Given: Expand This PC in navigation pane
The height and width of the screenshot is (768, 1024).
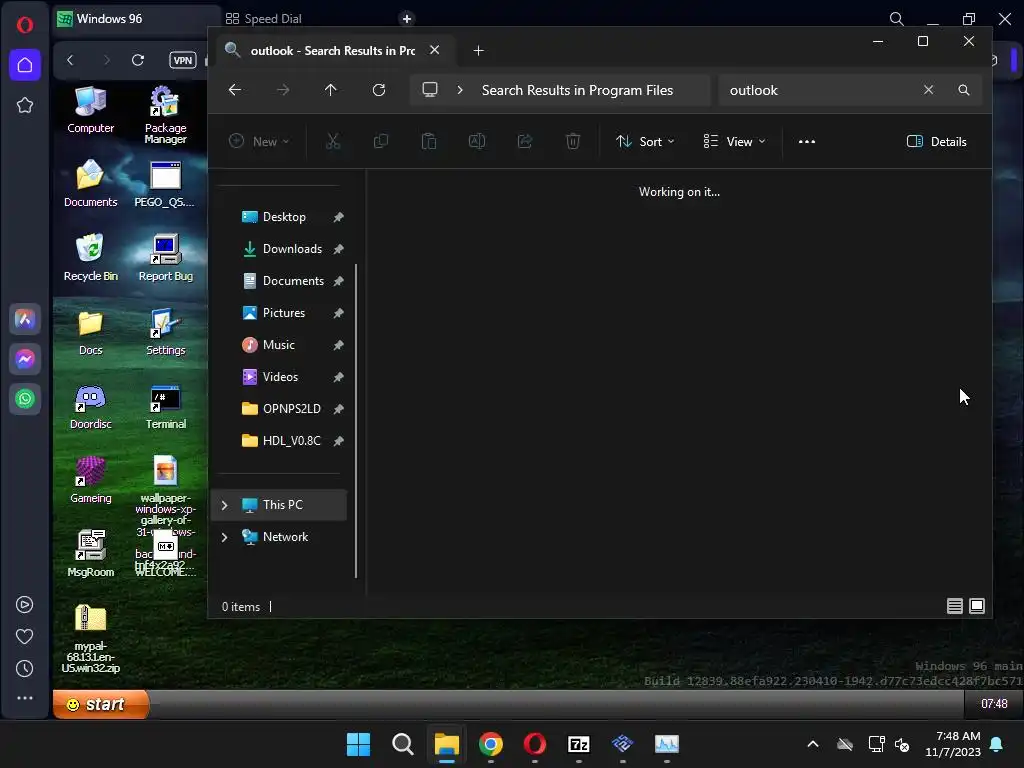Looking at the screenshot, I should pos(225,505).
